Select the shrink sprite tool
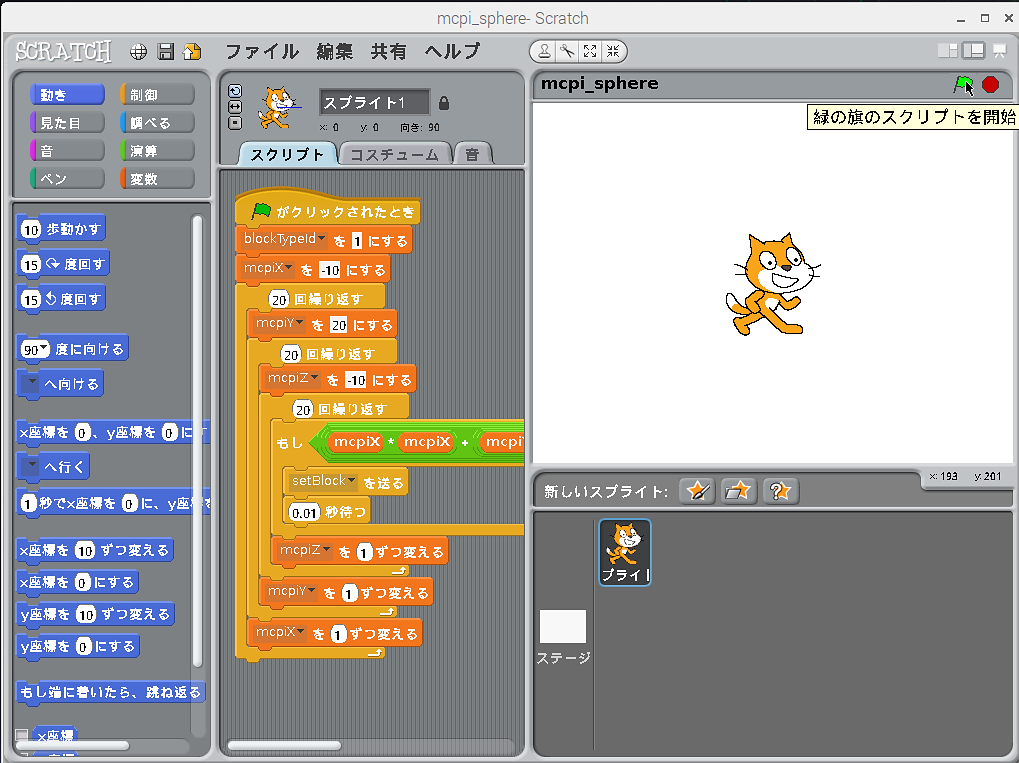 [613, 51]
